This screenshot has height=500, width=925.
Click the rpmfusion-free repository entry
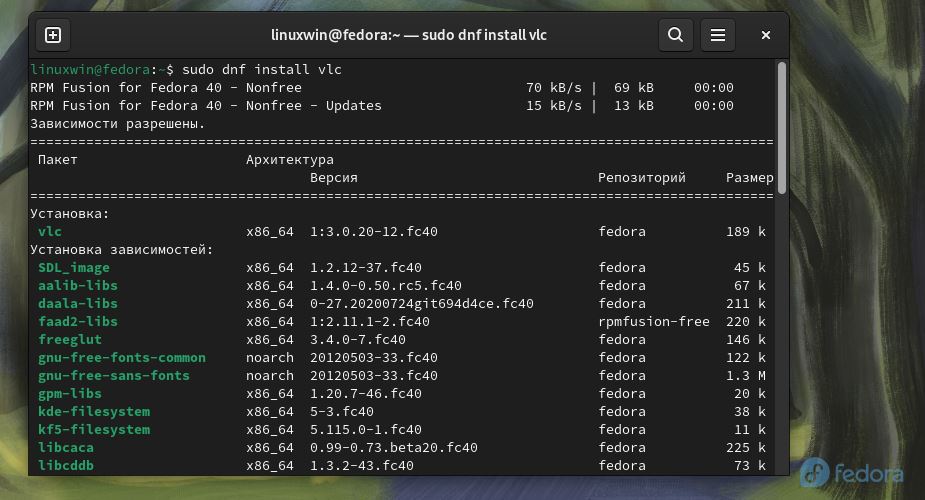[654, 321]
